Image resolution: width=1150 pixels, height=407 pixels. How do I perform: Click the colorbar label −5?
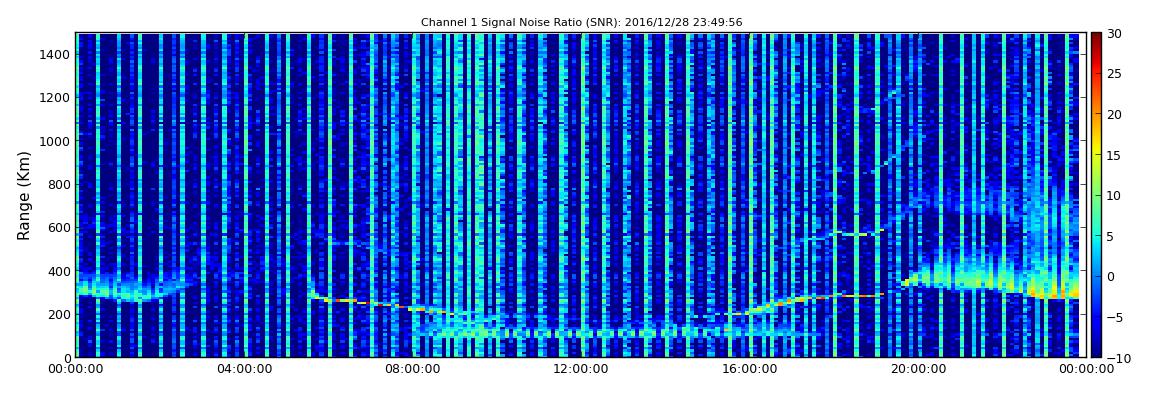click(1114, 317)
